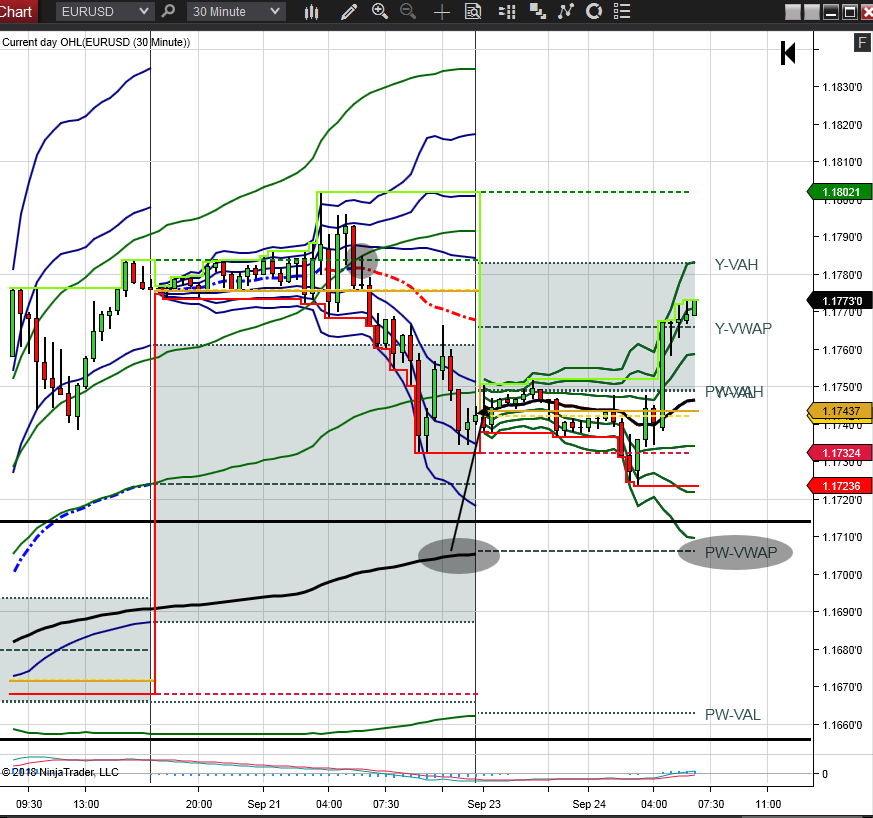Toggle the cross hair pointer tool
Image resolution: width=873 pixels, height=818 pixels.
442,12
